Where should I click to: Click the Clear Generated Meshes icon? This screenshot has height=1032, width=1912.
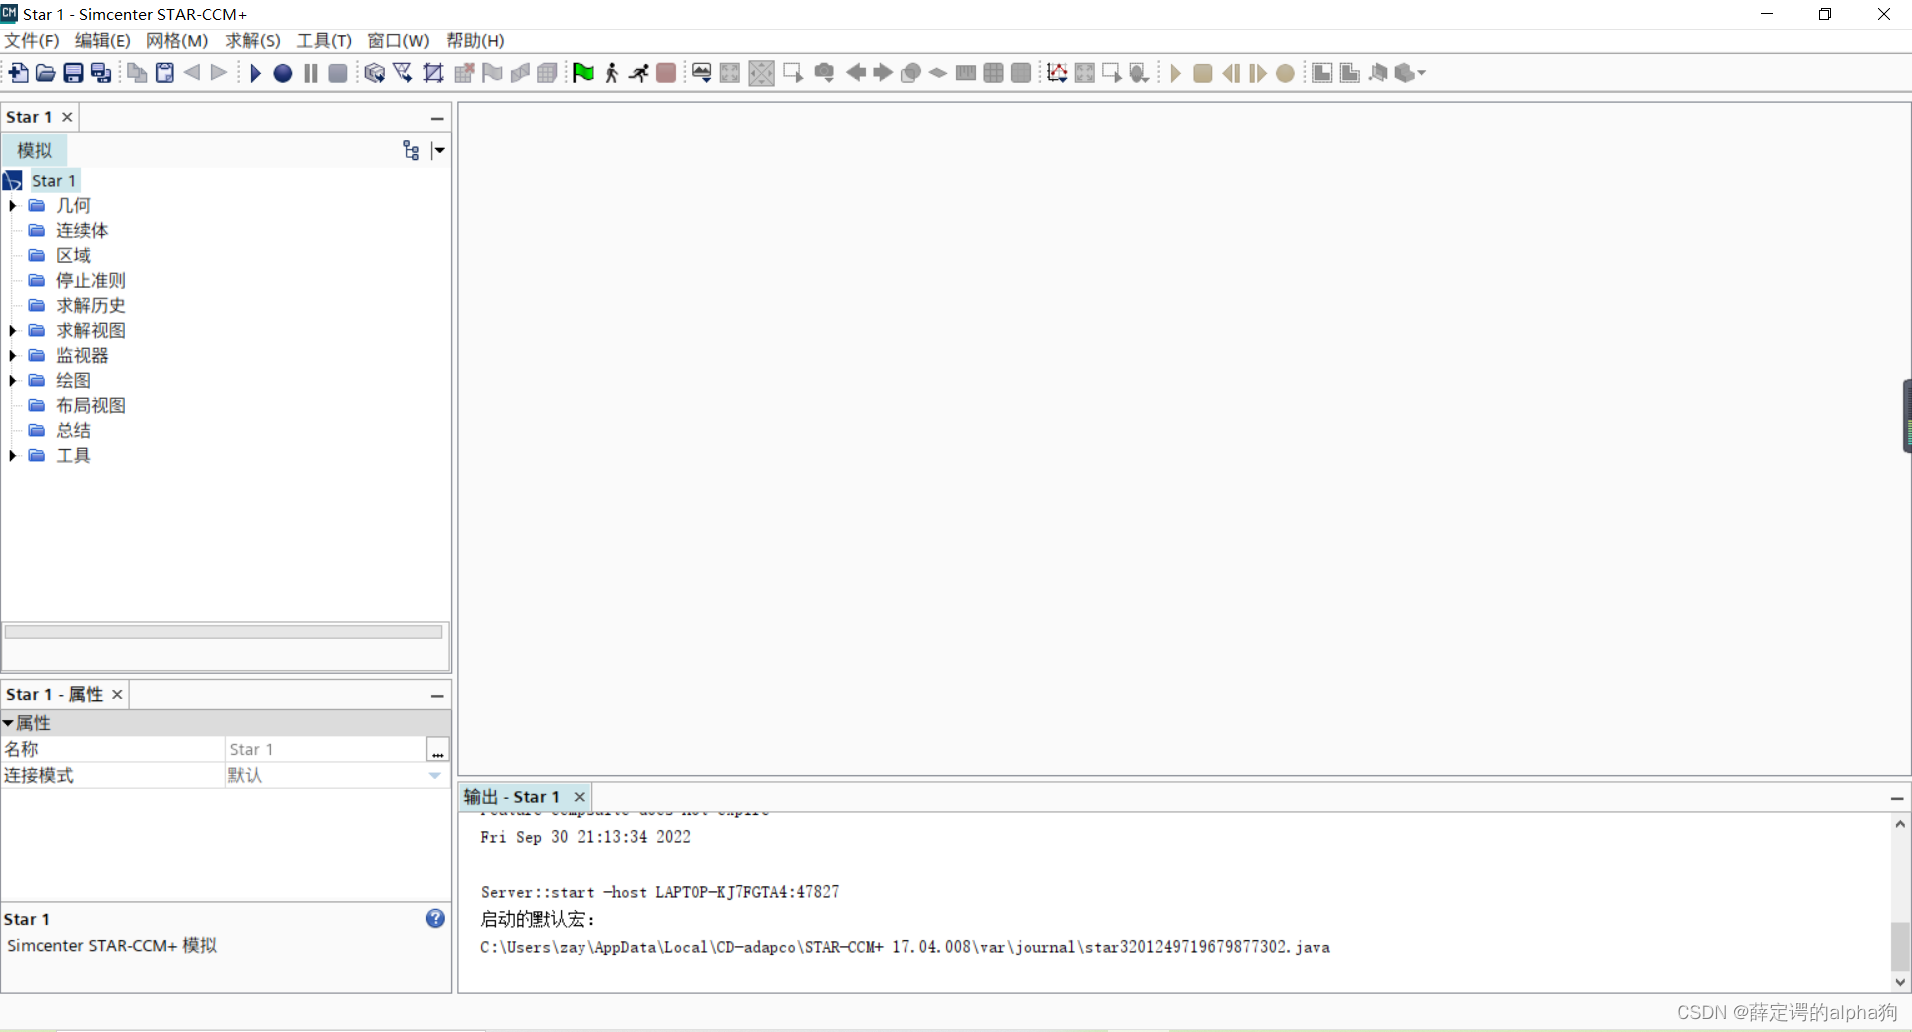point(464,73)
